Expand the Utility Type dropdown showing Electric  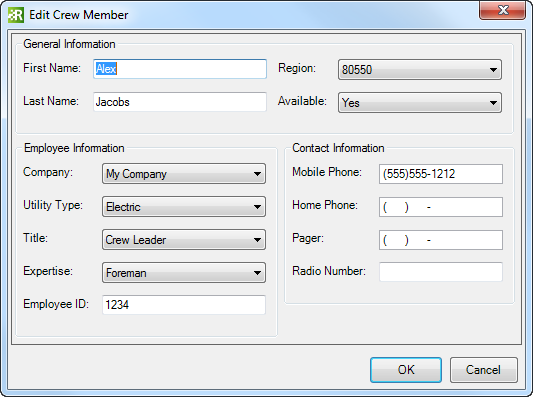[x=184, y=207]
